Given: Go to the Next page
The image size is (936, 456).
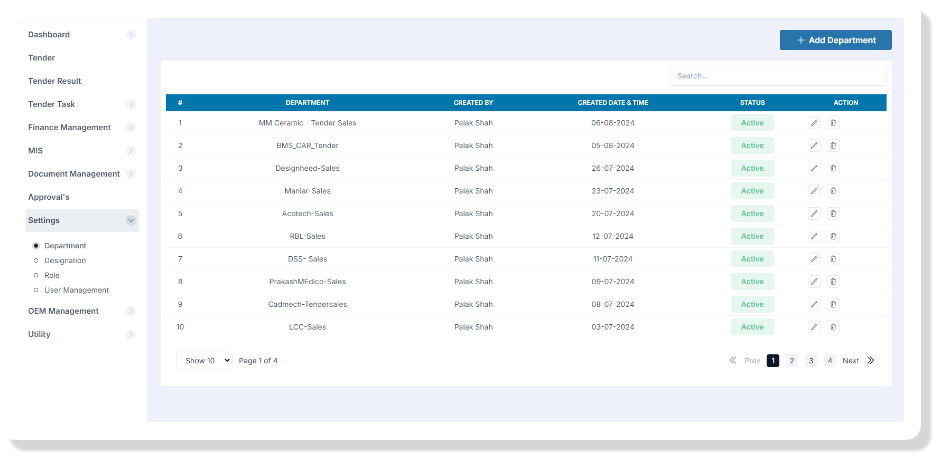Looking at the screenshot, I should [850, 361].
